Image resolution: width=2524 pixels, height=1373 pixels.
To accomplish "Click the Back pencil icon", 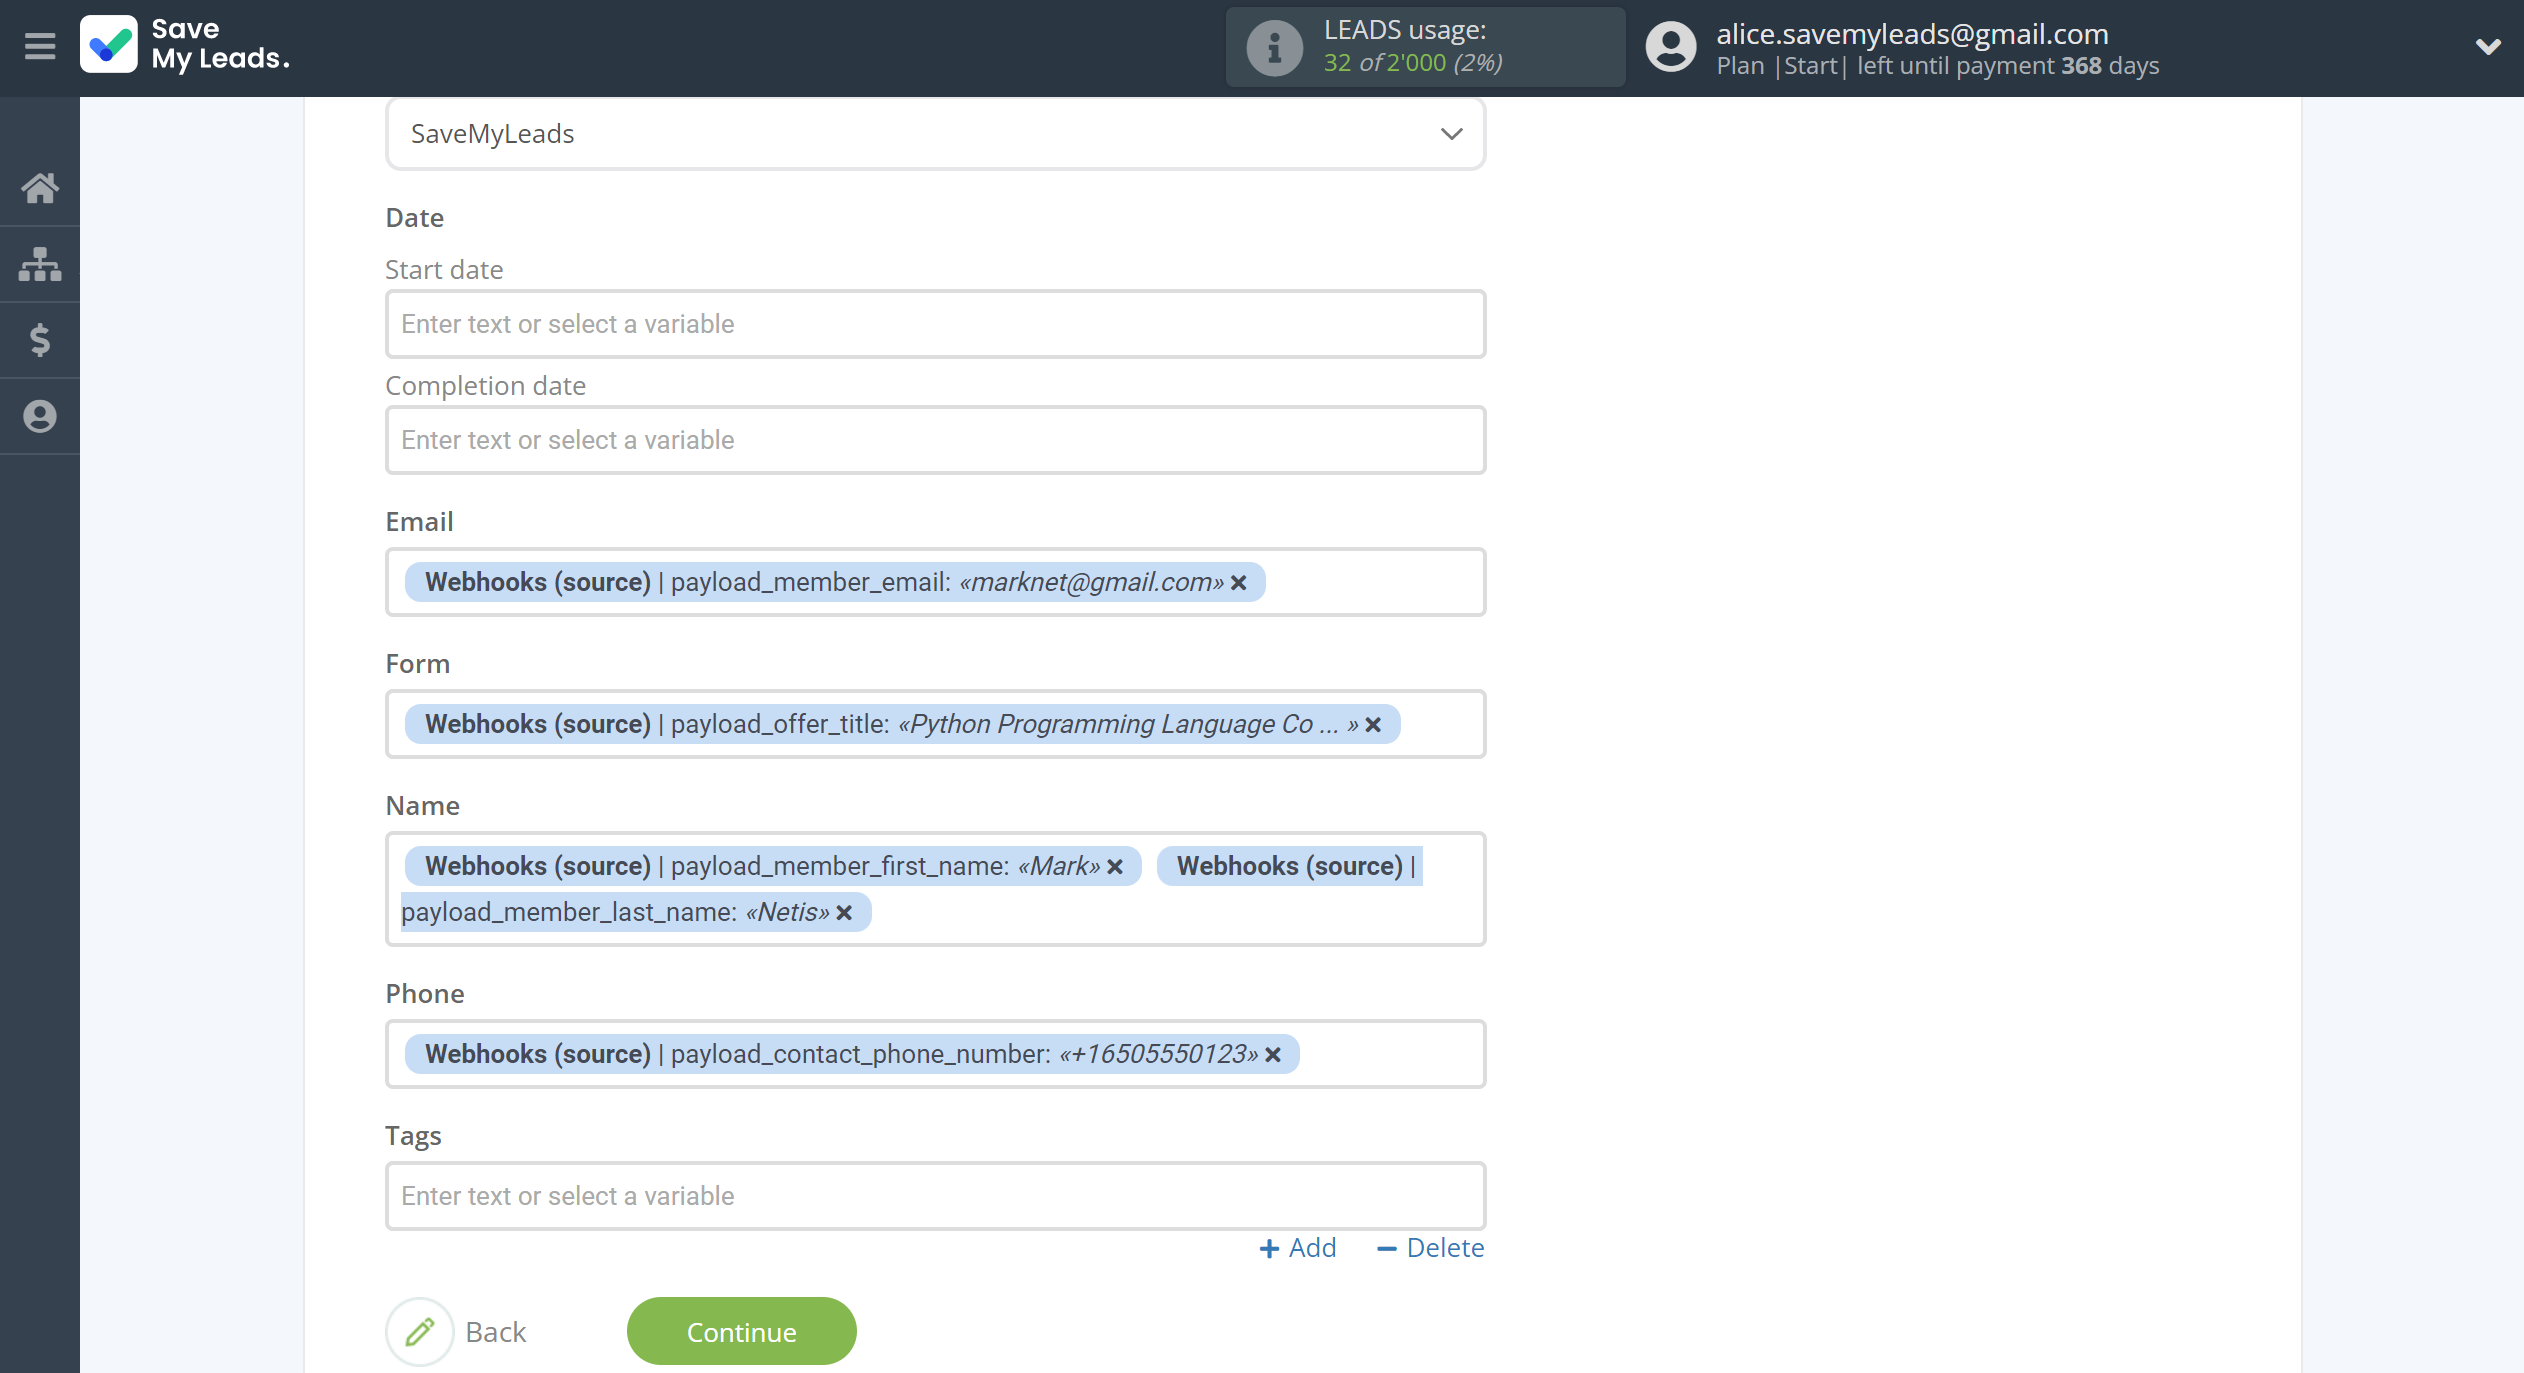I will coord(420,1331).
